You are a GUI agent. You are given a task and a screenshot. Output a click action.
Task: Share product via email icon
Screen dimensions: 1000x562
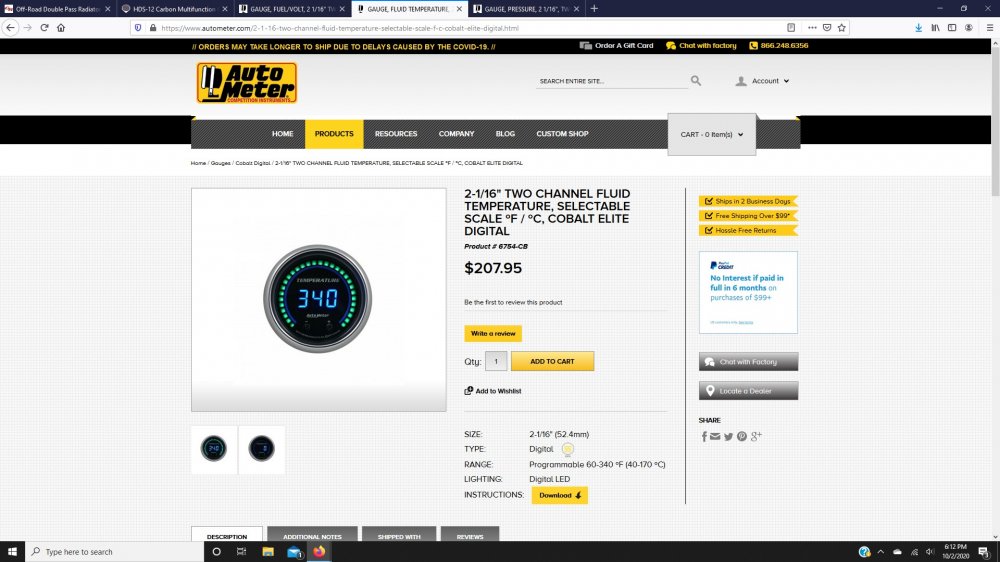click(715, 436)
